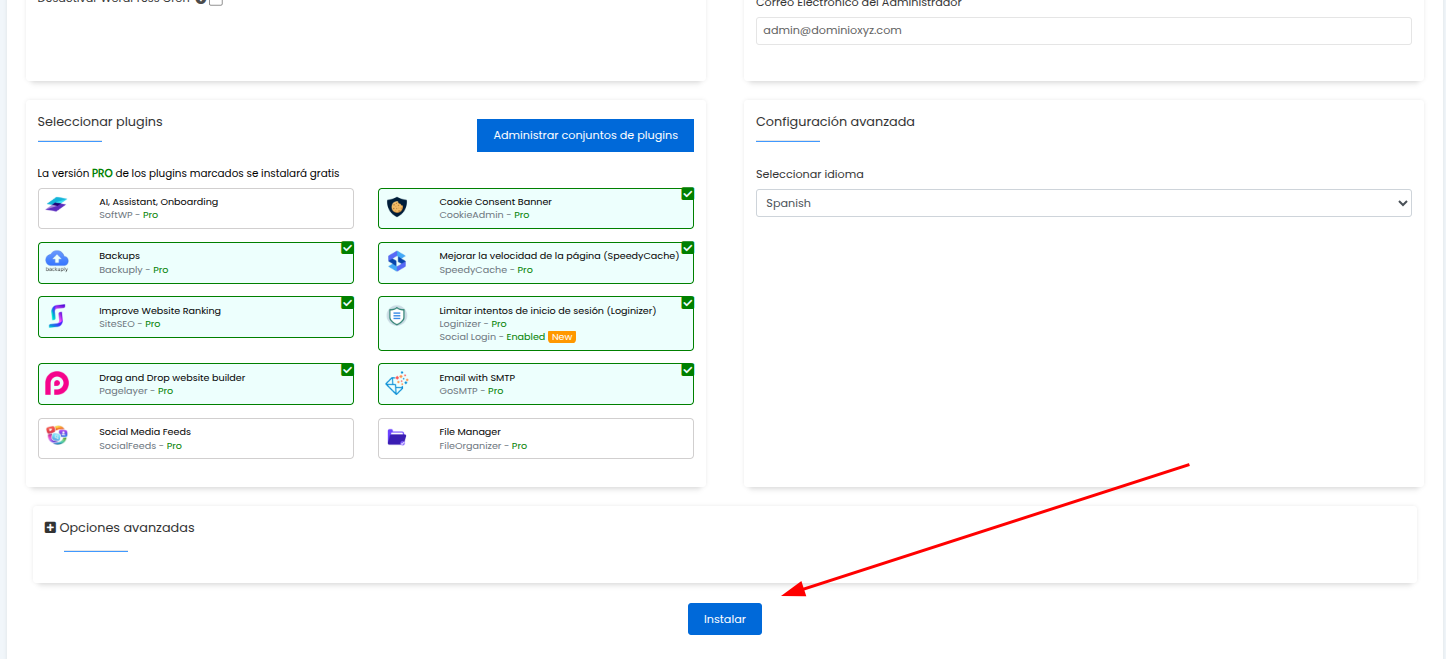Uncheck the Drag and Drop builder checkmark
The image size is (1446, 659).
coord(347,370)
